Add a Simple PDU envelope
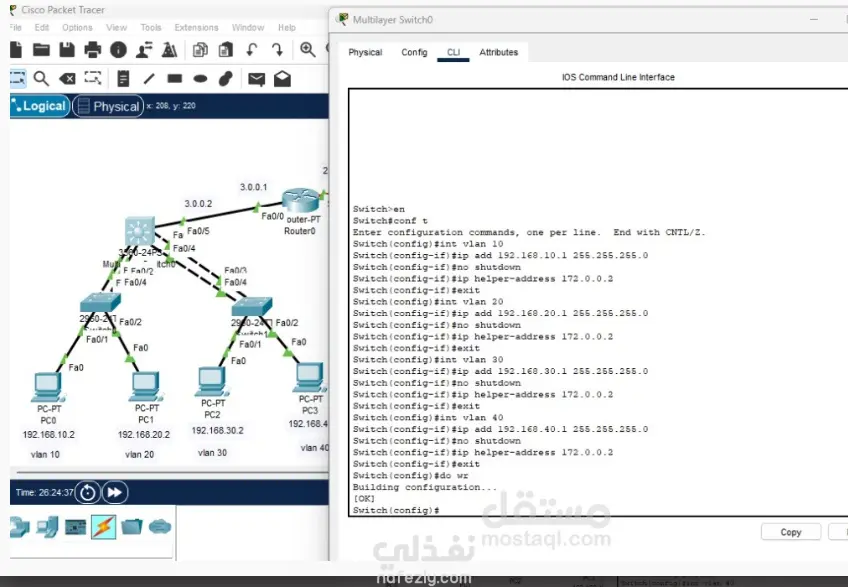 pyautogui.click(x=256, y=79)
